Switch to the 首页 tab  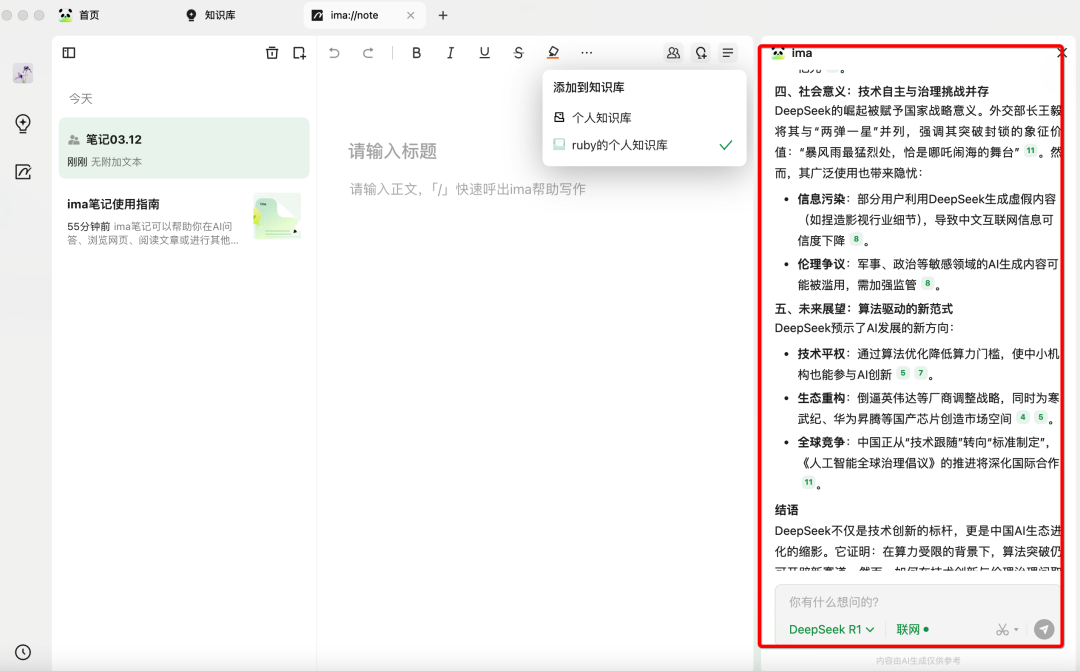pyautogui.click(x=79, y=15)
